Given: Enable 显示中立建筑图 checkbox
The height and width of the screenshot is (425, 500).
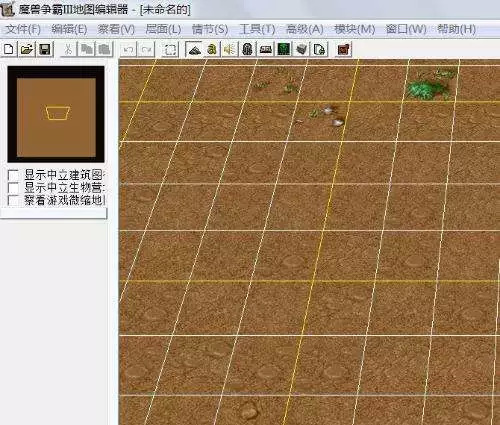Looking at the screenshot, I should point(13,175).
